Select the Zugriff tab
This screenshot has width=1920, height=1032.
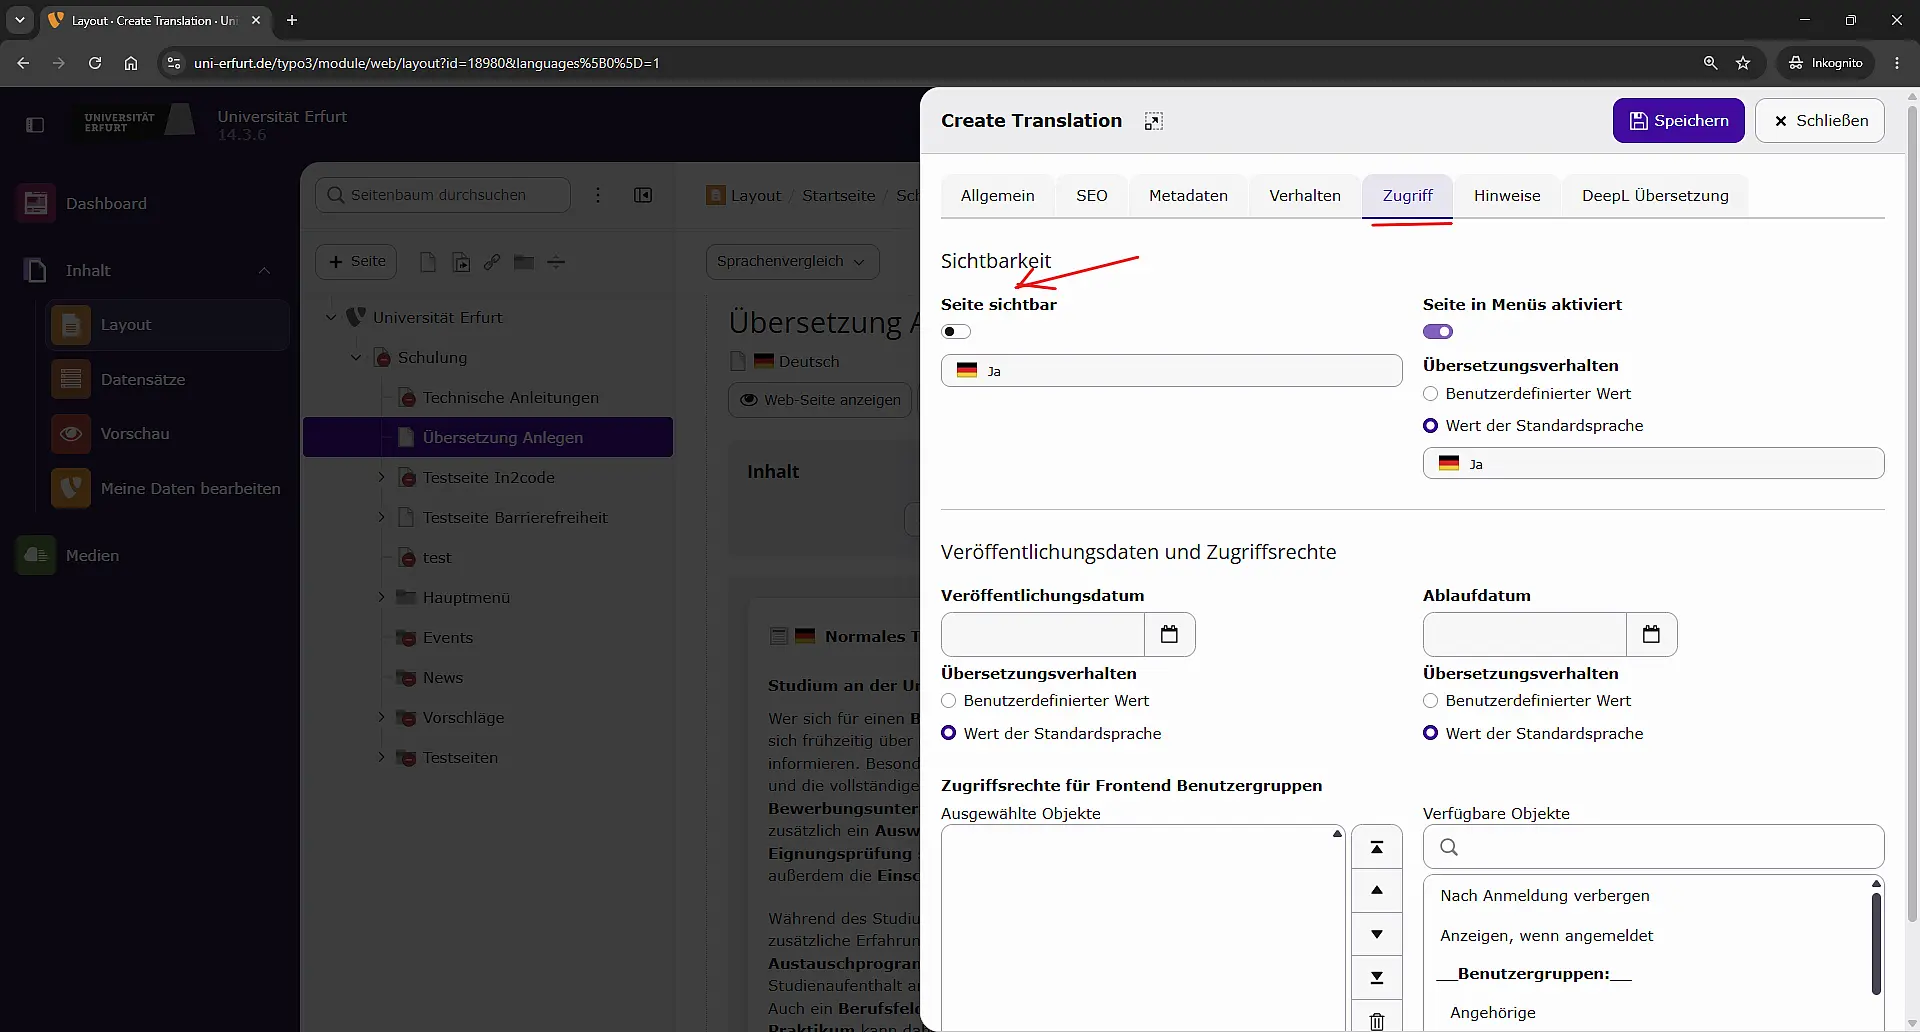[1407, 195]
